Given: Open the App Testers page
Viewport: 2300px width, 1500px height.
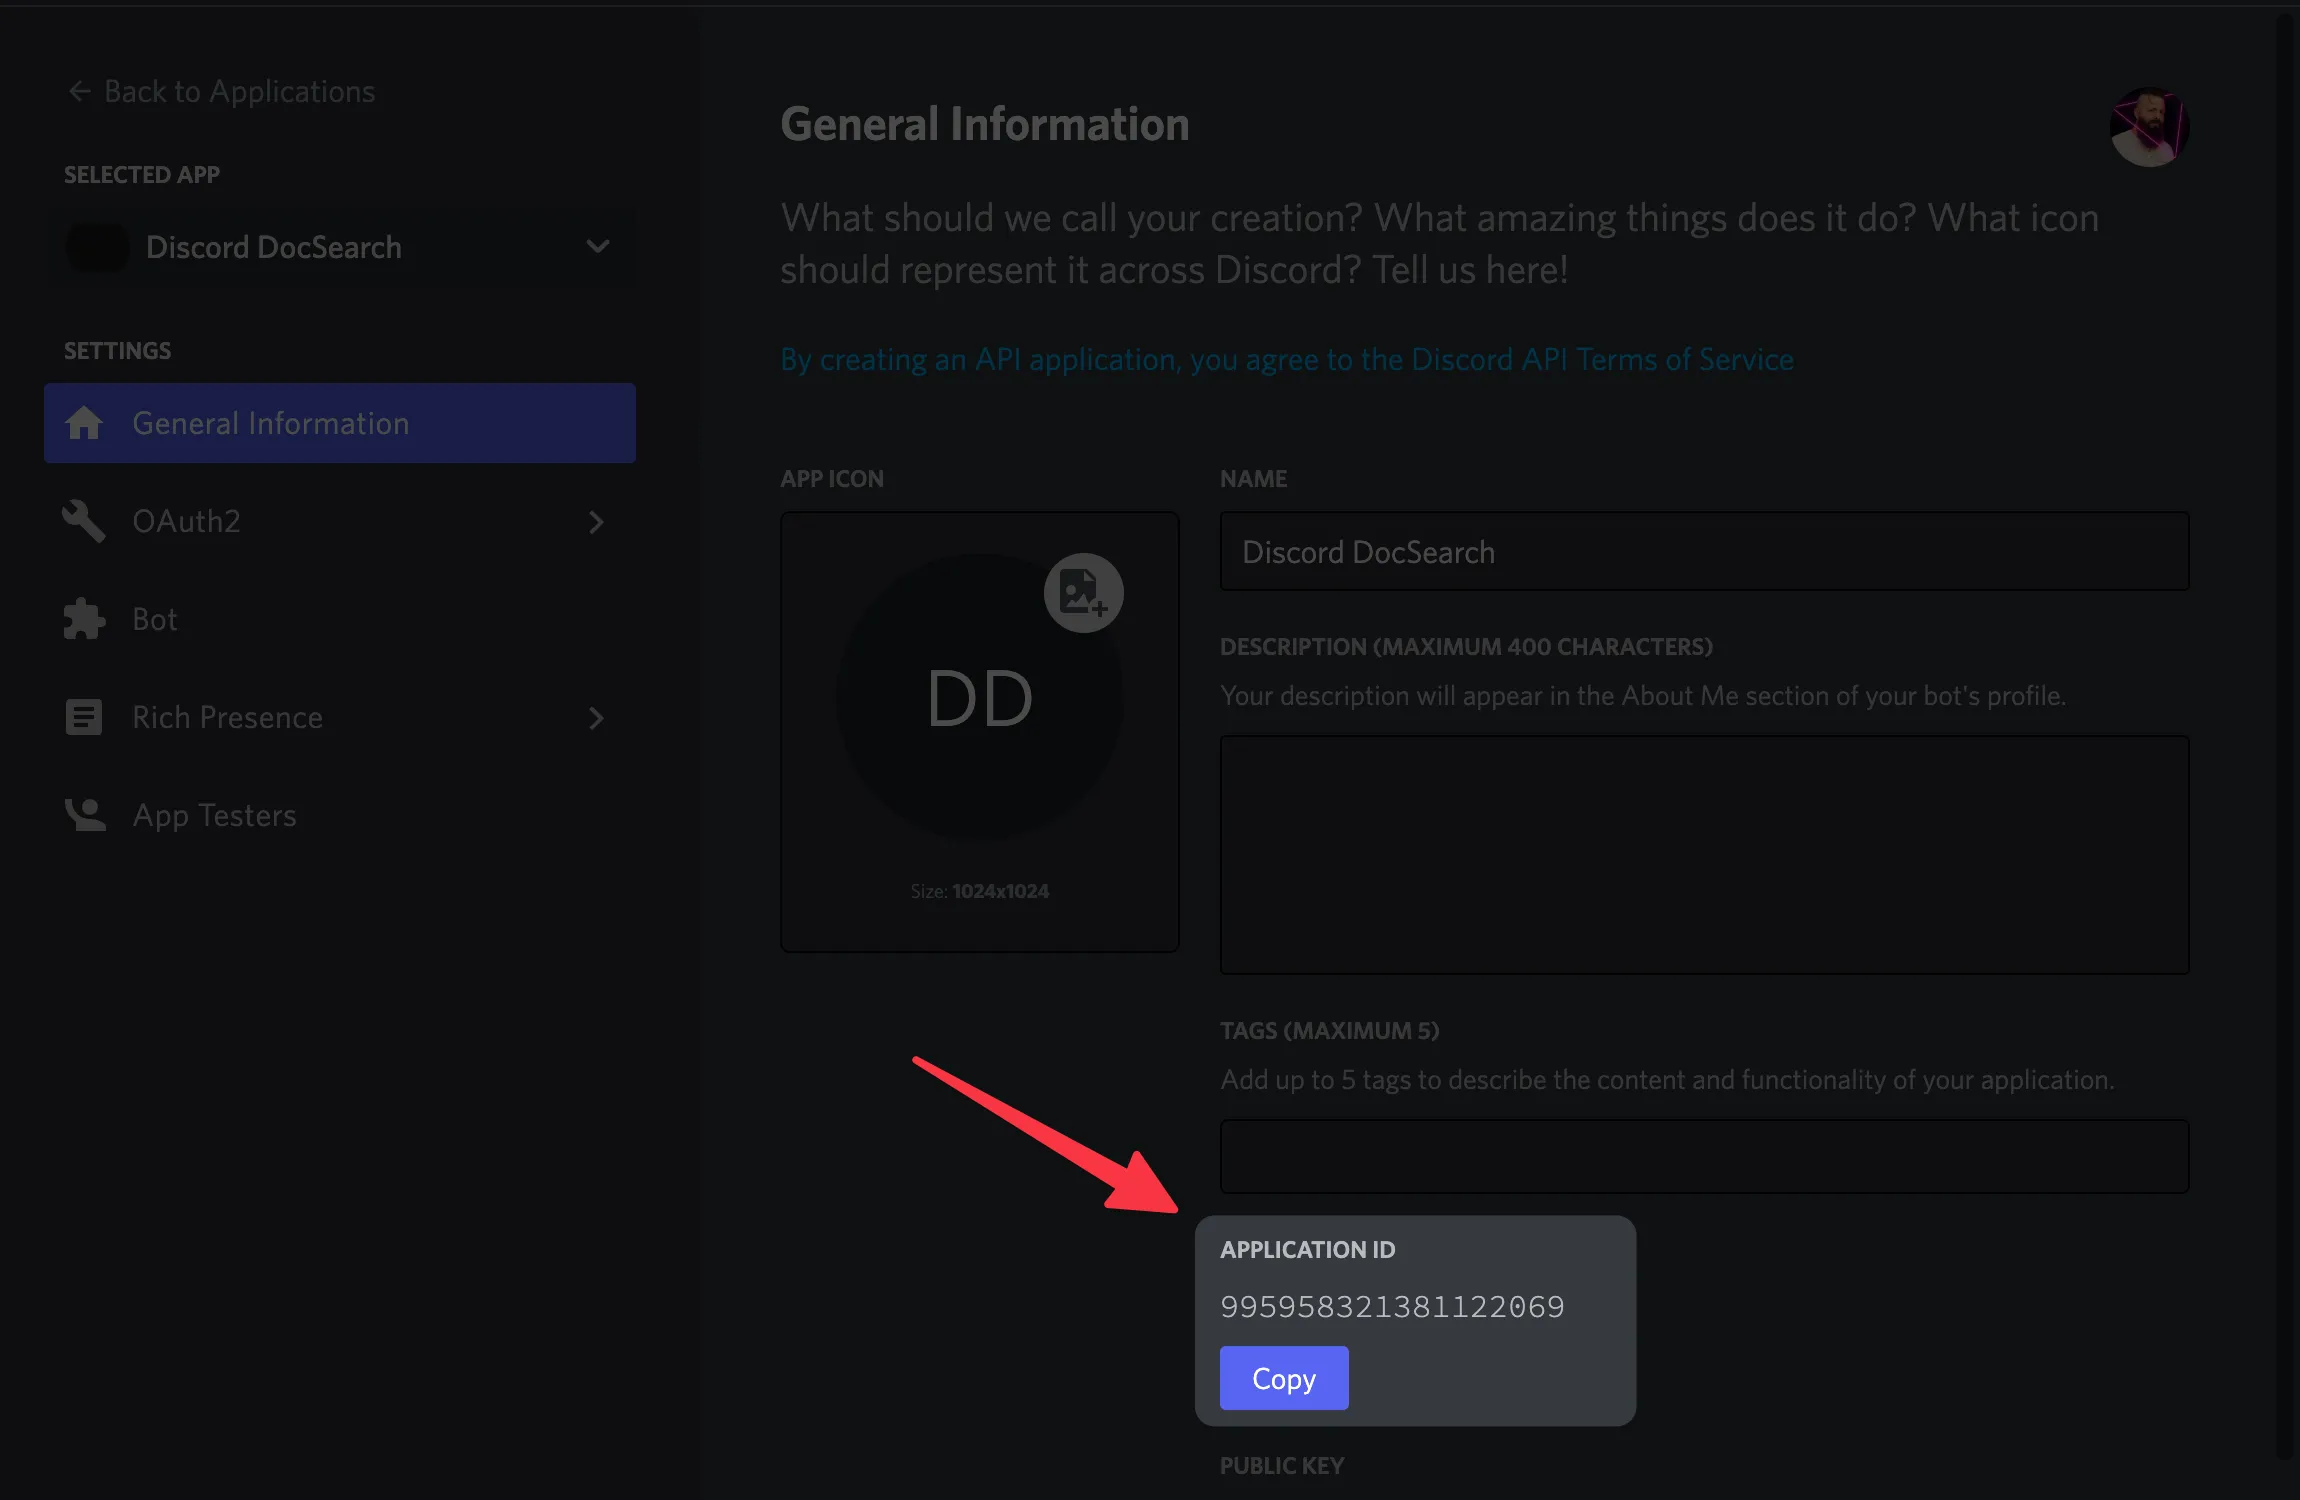Looking at the screenshot, I should click(340, 815).
